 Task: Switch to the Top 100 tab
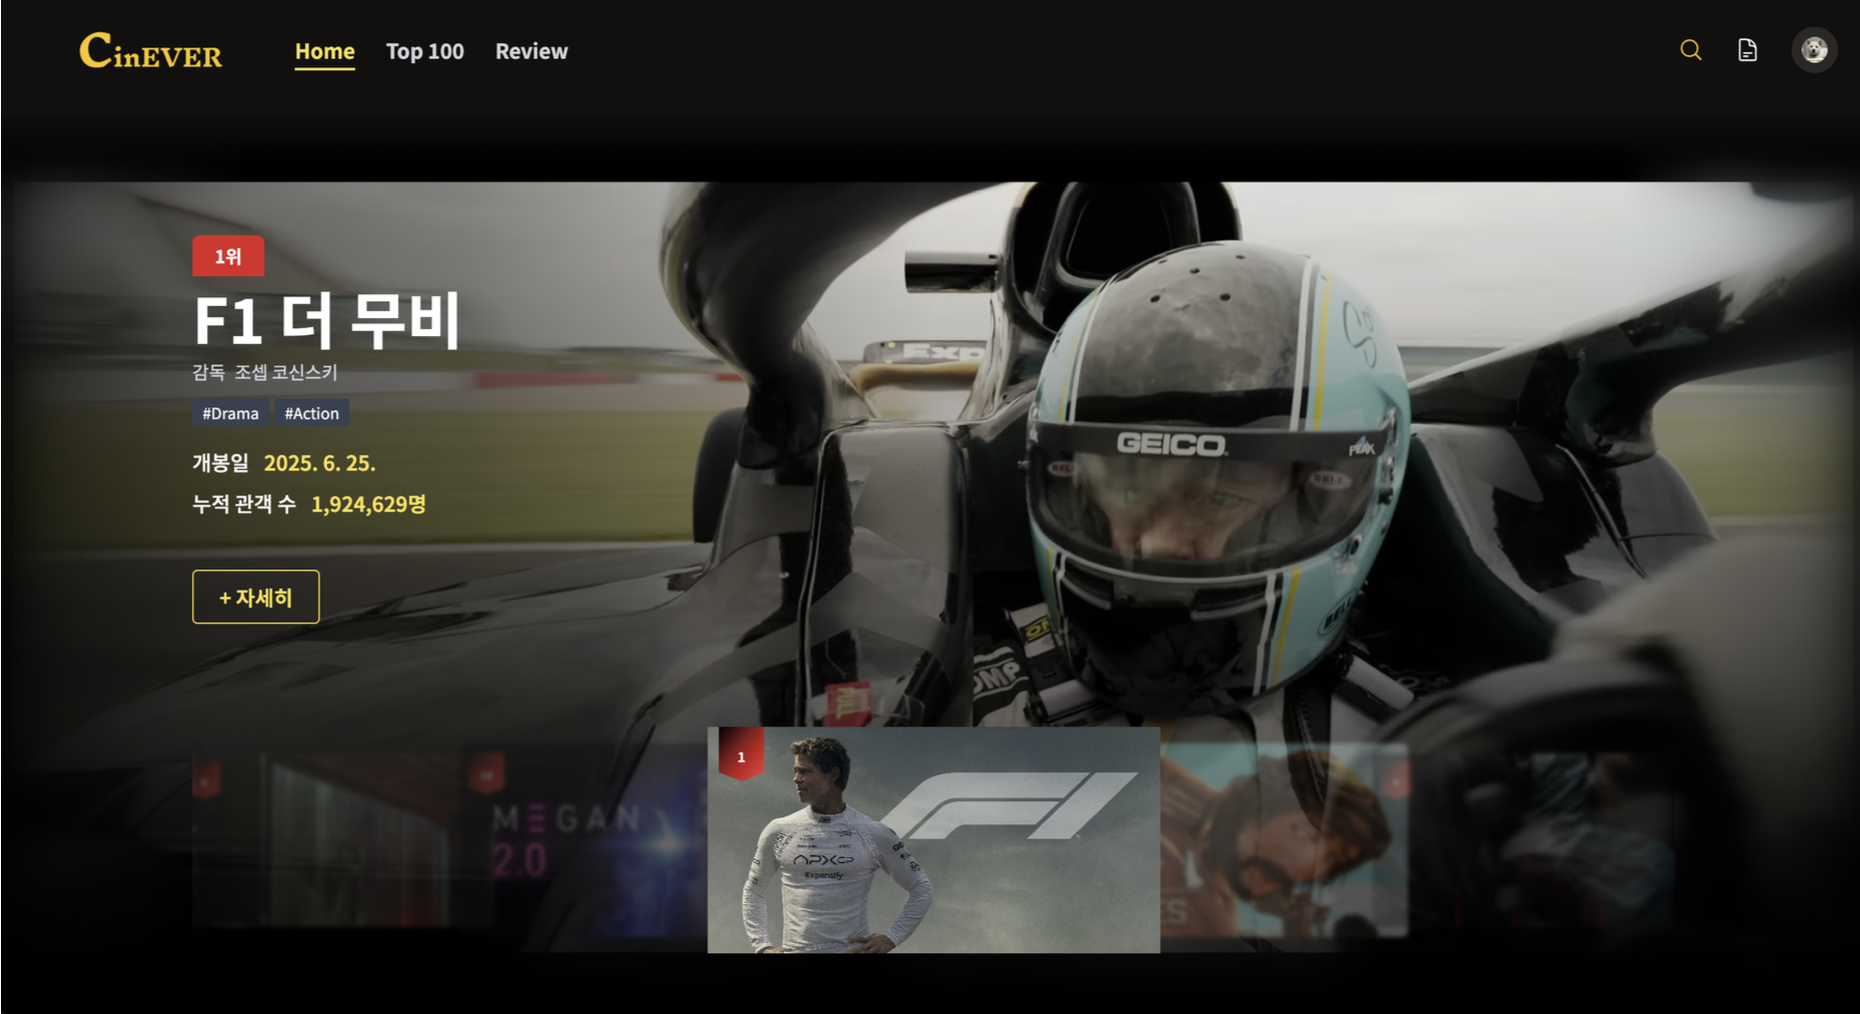tap(424, 51)
